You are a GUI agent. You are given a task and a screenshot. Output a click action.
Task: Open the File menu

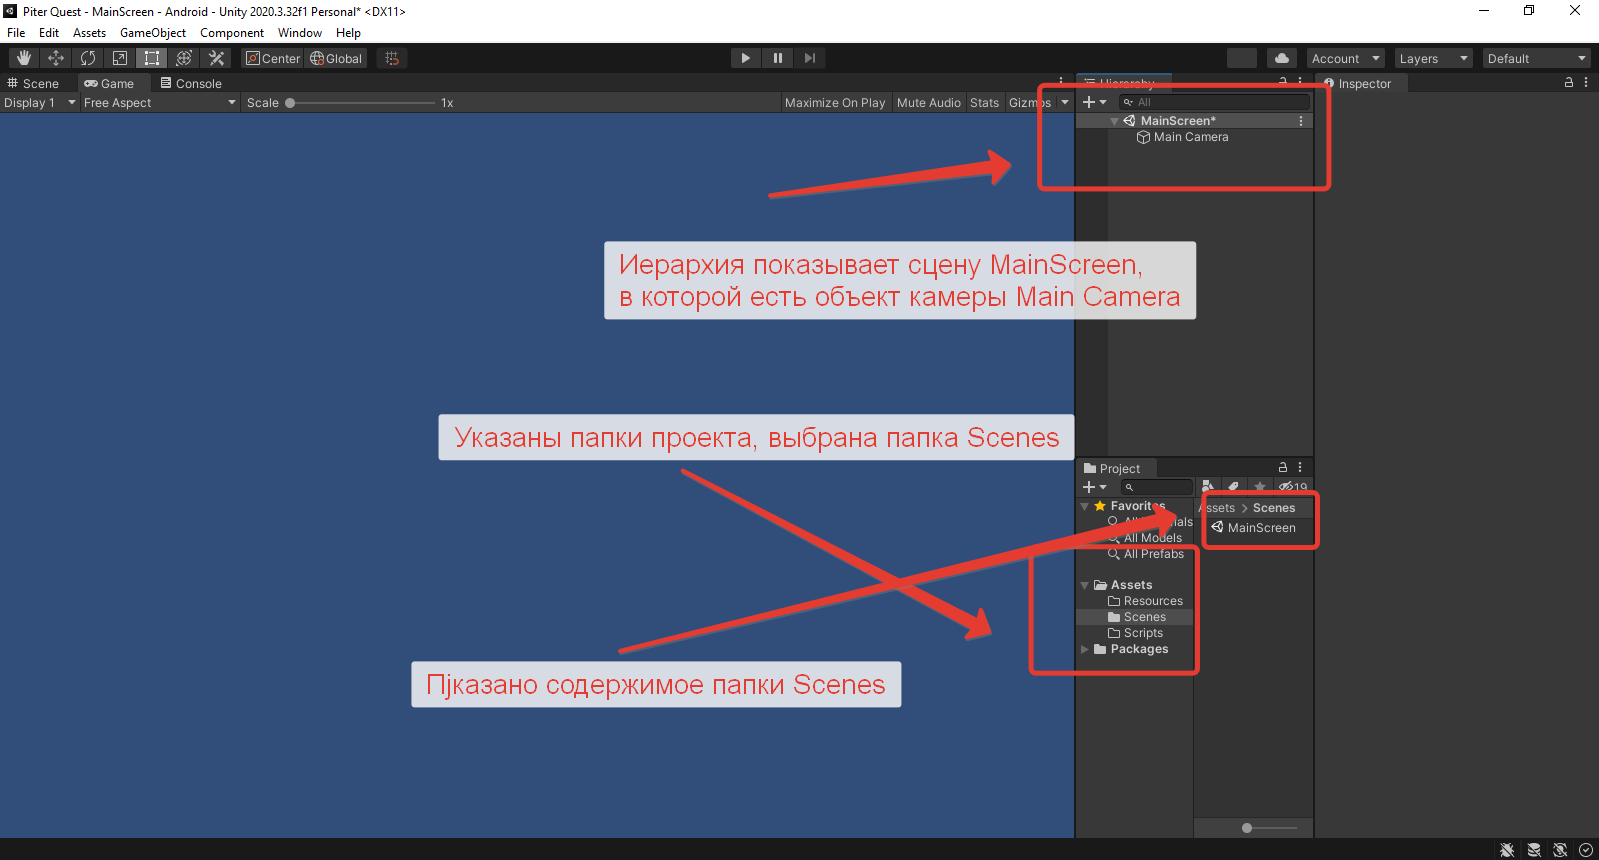point(16,33)
